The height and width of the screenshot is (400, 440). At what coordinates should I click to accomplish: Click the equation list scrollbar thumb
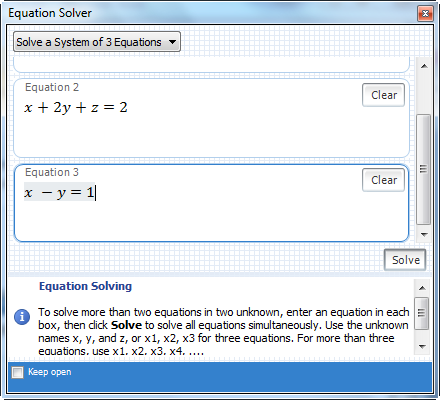[x=424, y=170]
